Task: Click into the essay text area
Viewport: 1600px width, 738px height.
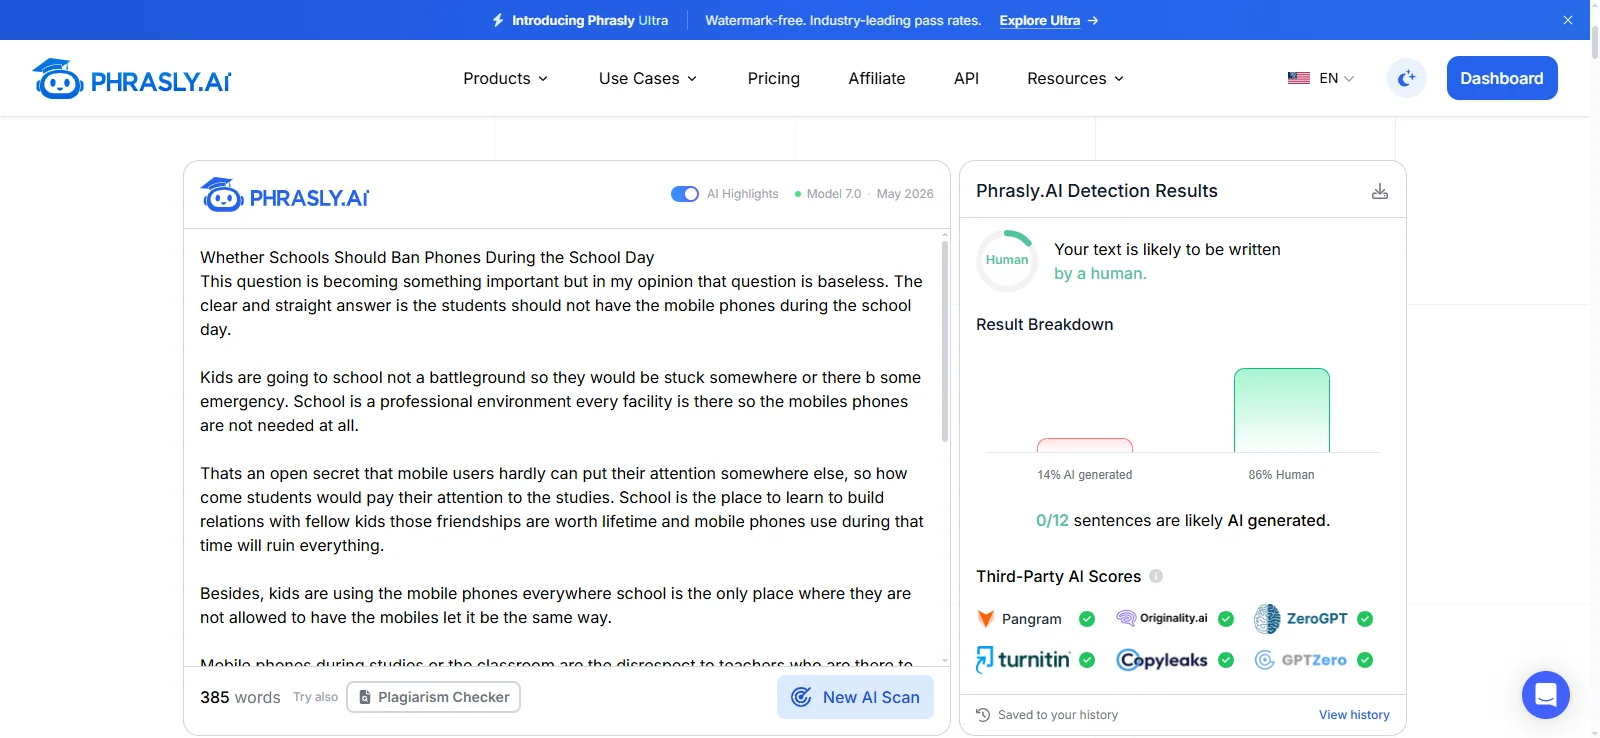Action: (562, 447)
